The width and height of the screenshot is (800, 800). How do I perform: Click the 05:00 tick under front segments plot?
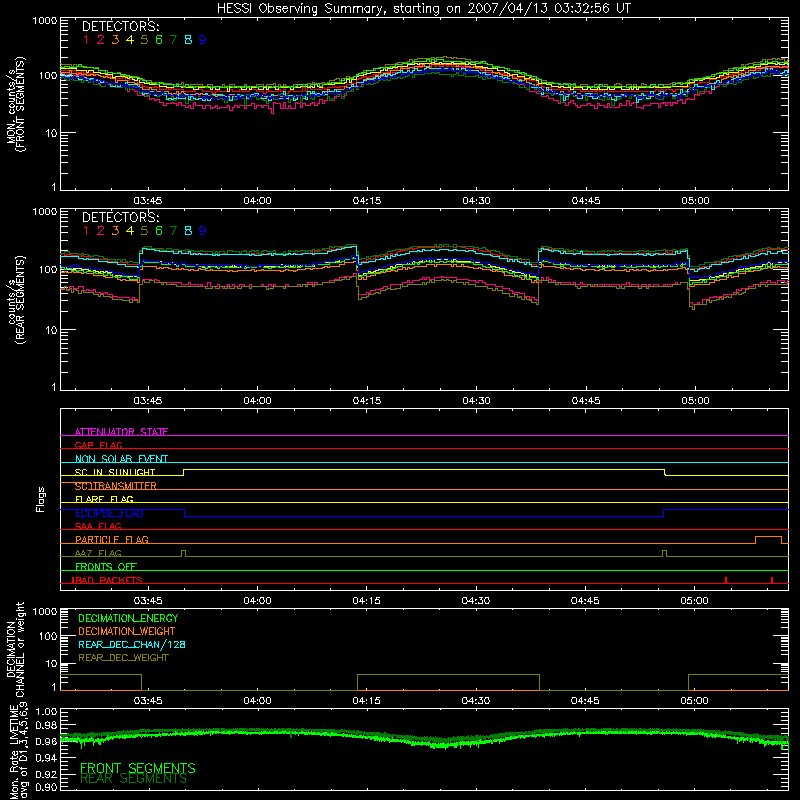pos(695,201)
